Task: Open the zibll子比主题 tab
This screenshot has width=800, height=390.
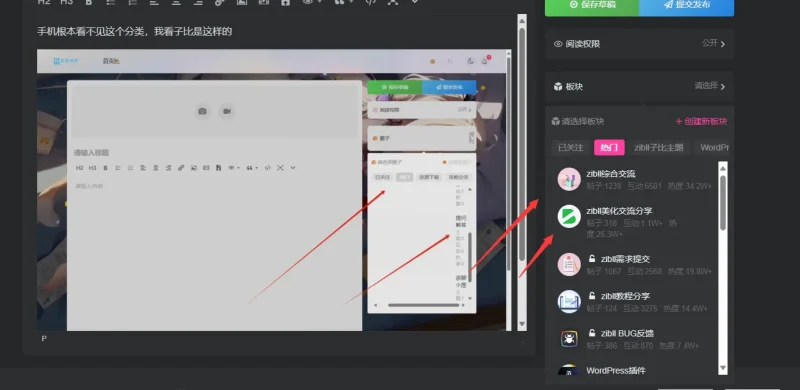Action: click(659, 148)
